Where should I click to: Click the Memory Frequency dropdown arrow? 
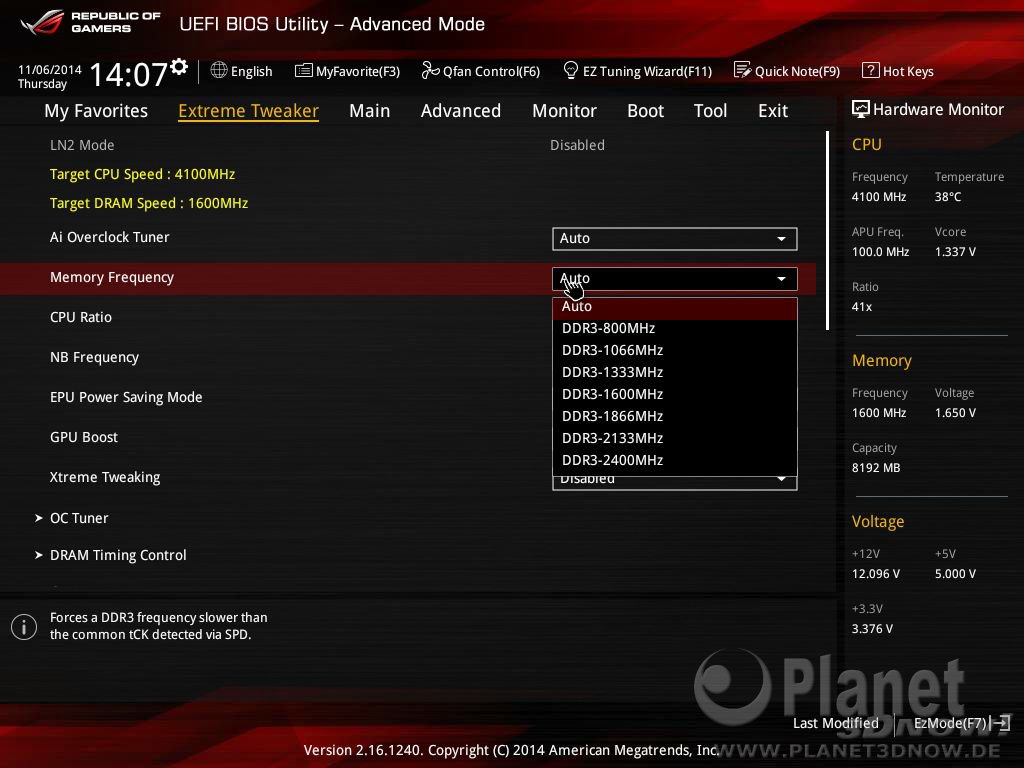781,279
